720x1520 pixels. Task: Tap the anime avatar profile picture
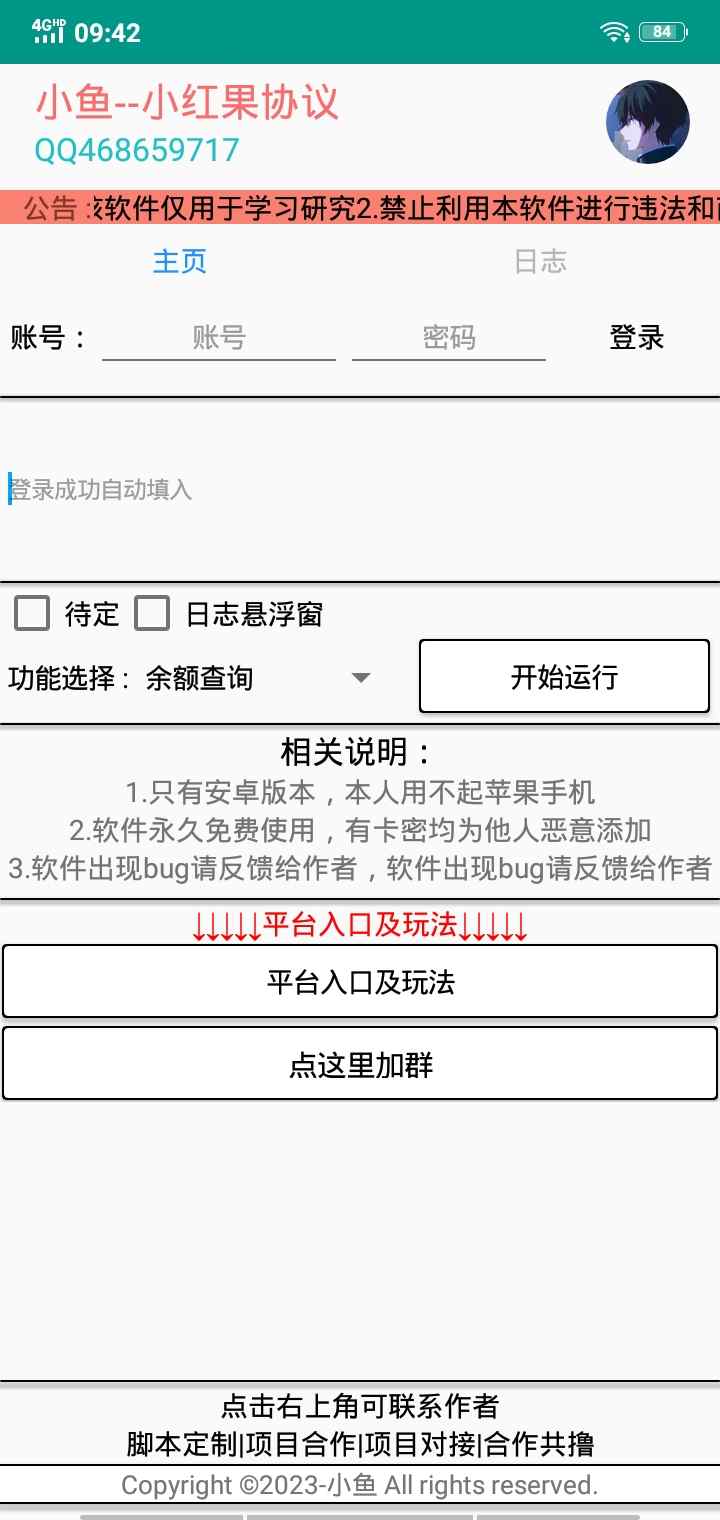pyautogui.click(x=647, y=122)
